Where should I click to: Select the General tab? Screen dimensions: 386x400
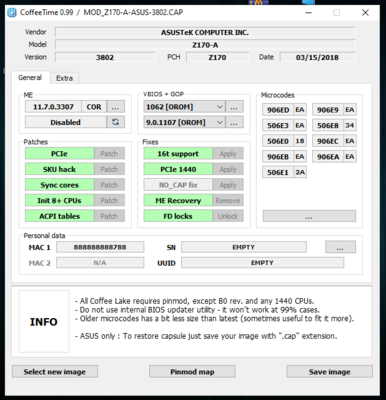(30, 77)
